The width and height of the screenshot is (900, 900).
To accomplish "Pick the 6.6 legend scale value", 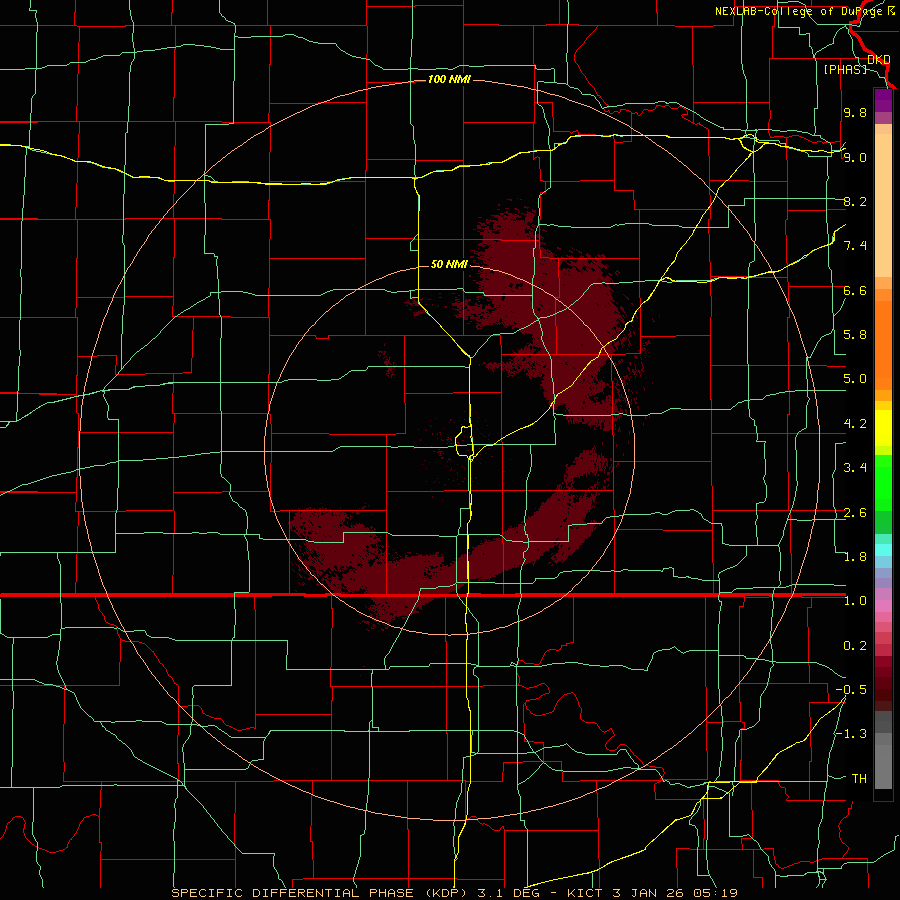I will 855,290.
